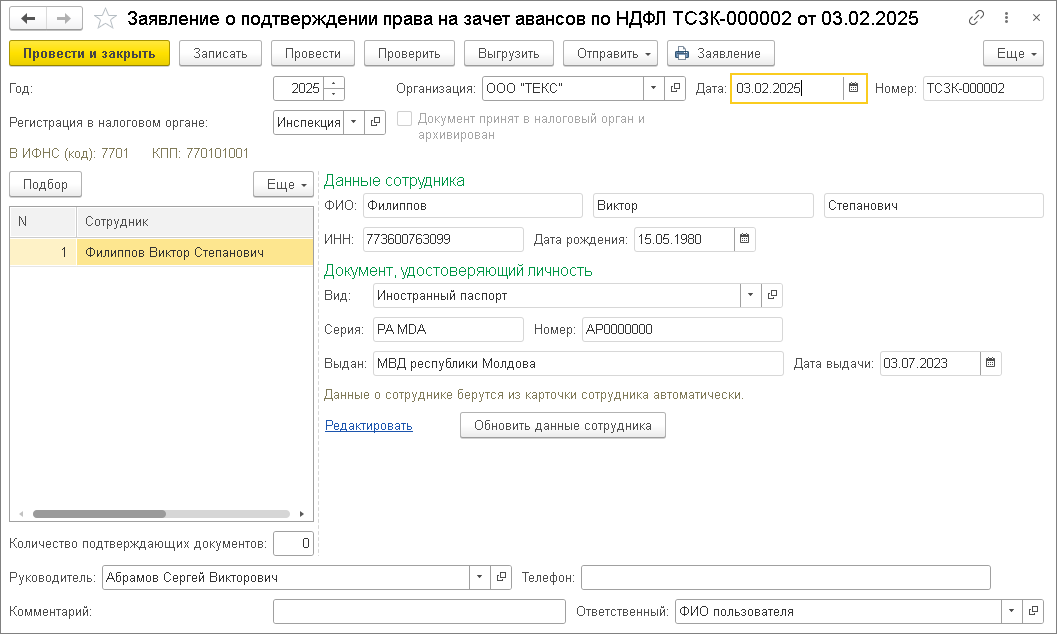1057x634 pixels.
Task: Click the Дата рождения field 15.05.1980
Action: (684, 239)
